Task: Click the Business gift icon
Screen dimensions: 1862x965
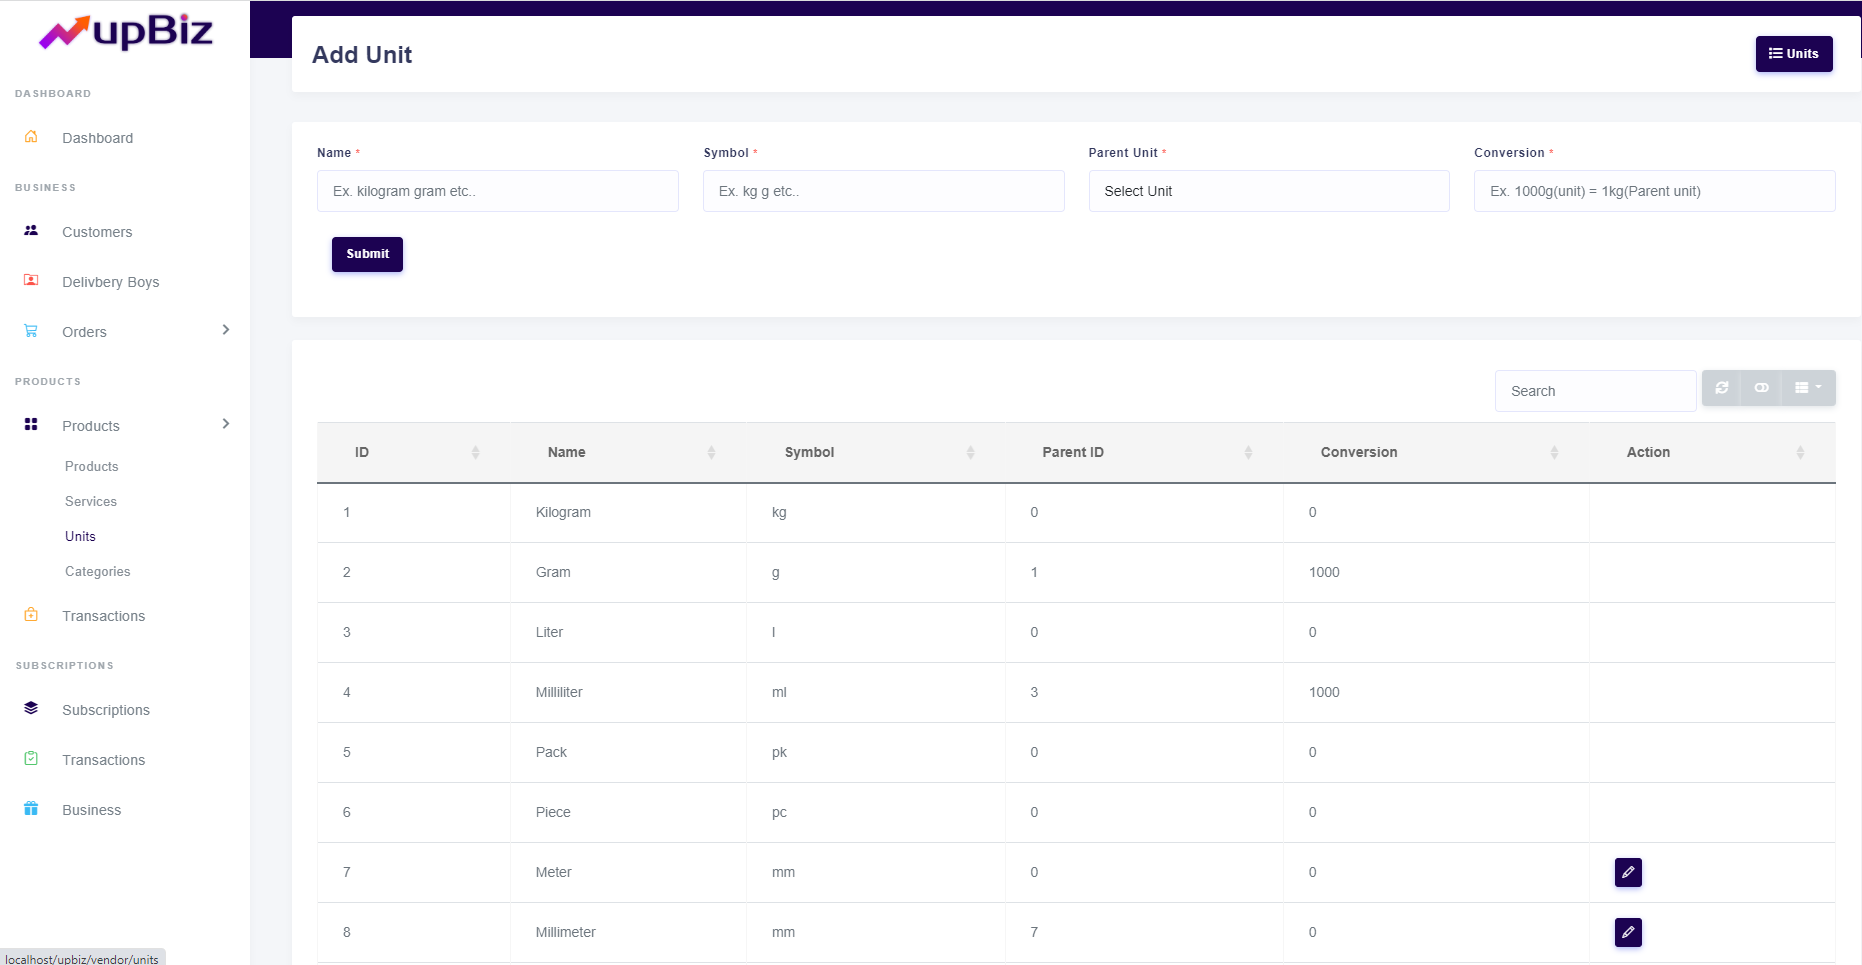Action: click(31, 809)
